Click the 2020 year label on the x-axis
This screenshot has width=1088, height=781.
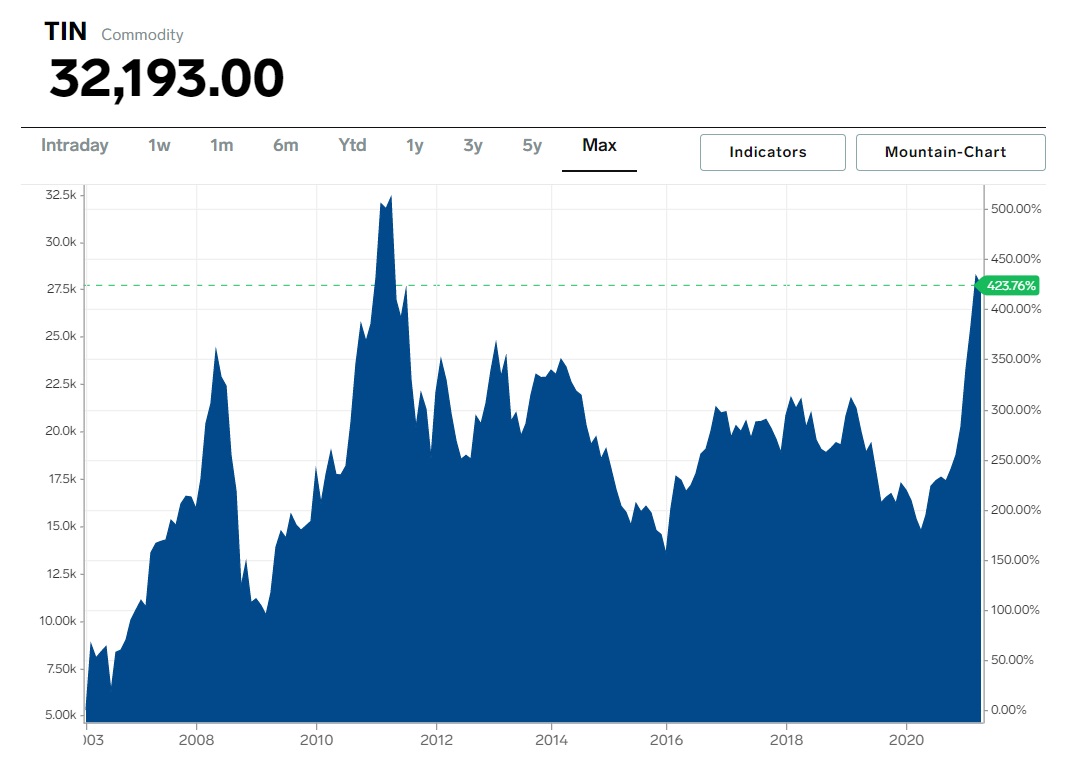tap(906, 740)
